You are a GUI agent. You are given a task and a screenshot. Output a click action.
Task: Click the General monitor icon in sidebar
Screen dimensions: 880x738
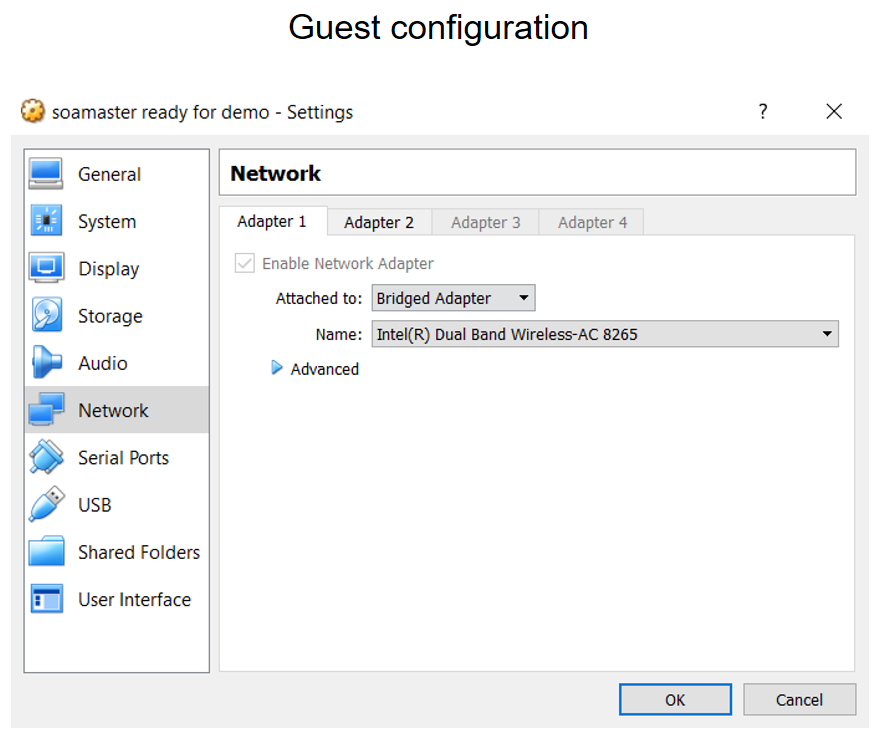46,174
